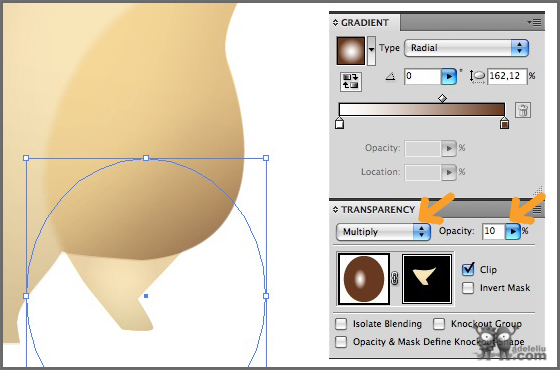
Task: Click the Delete Stop trash icon
Action: [x=523, y=110]
